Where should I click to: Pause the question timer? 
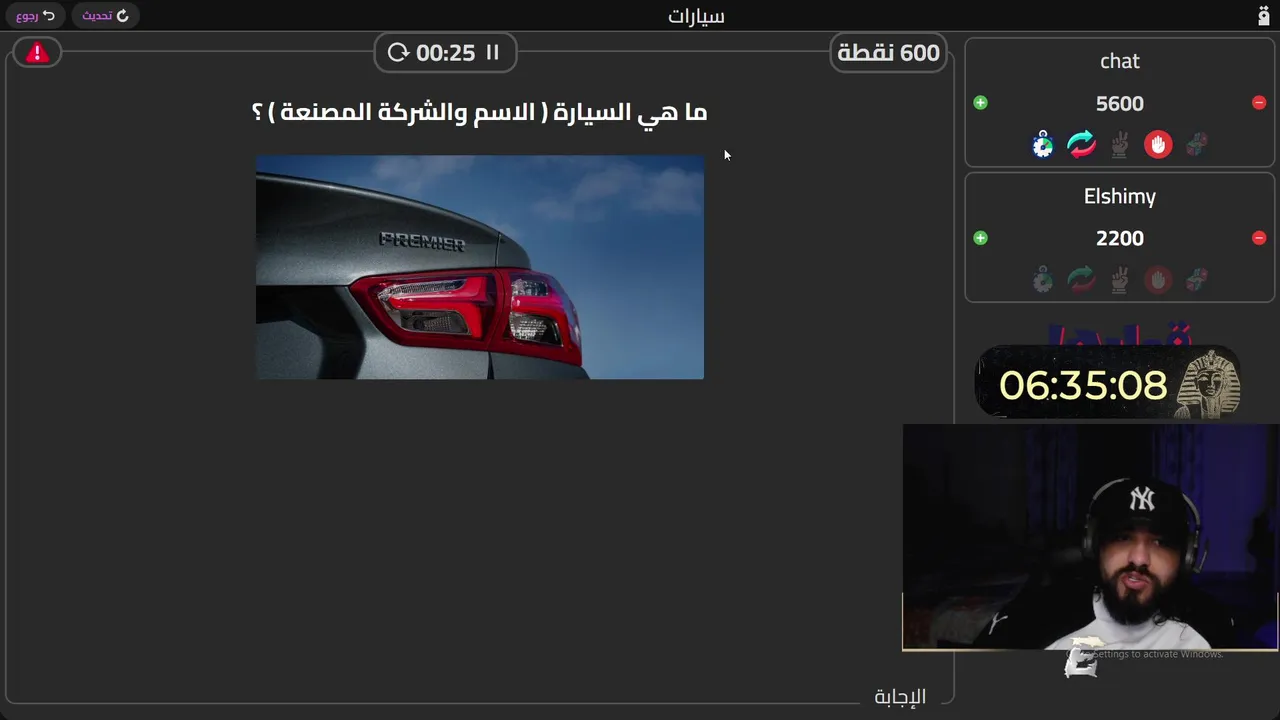[x=492, y=53]
